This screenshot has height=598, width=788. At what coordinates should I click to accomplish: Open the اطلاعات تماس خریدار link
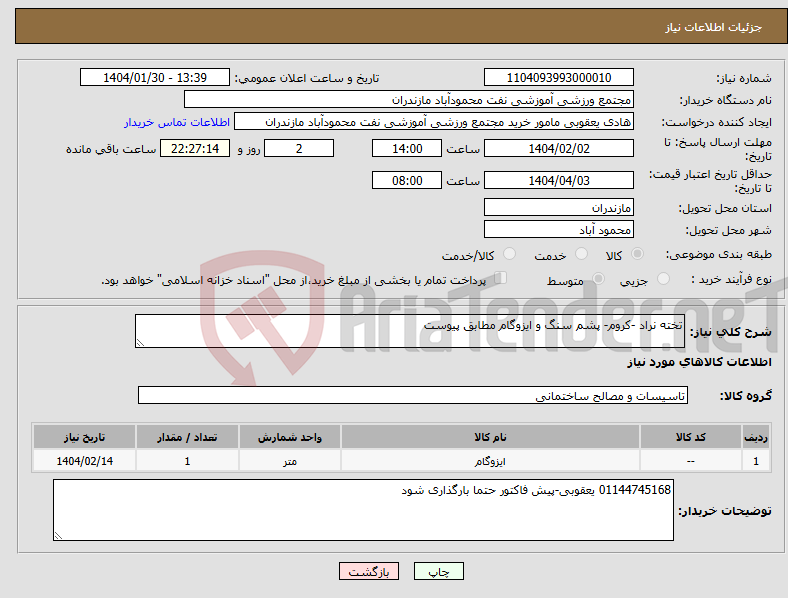coord(177,122)
